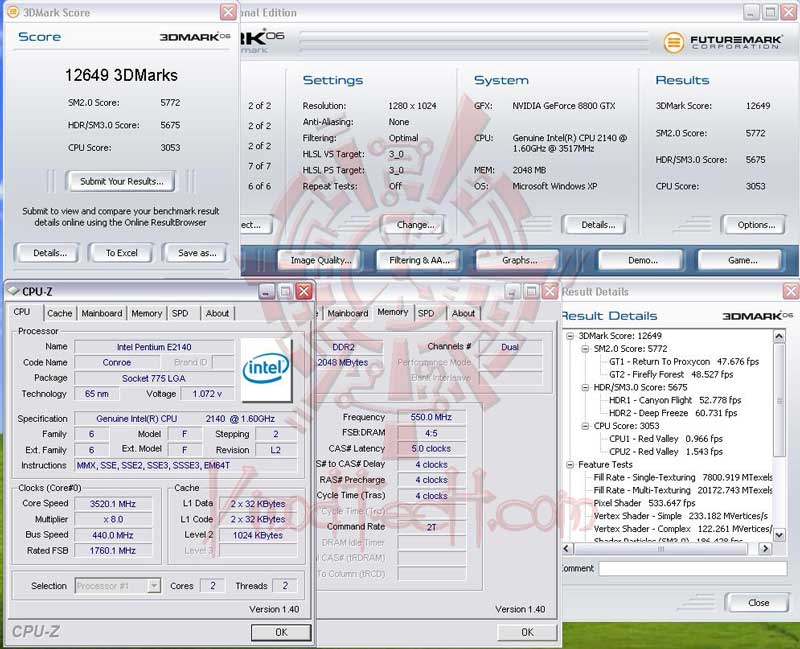Click Change button under Settings

415,224
